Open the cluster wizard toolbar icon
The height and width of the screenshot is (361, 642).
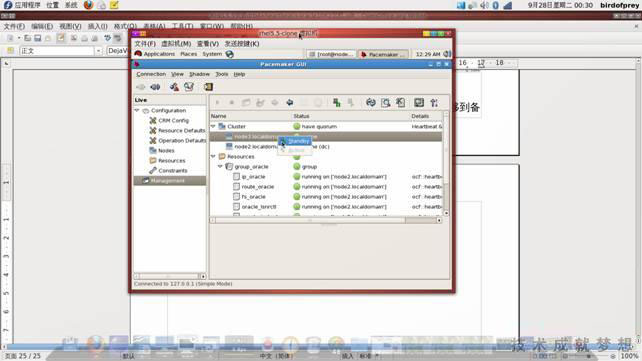174,87
